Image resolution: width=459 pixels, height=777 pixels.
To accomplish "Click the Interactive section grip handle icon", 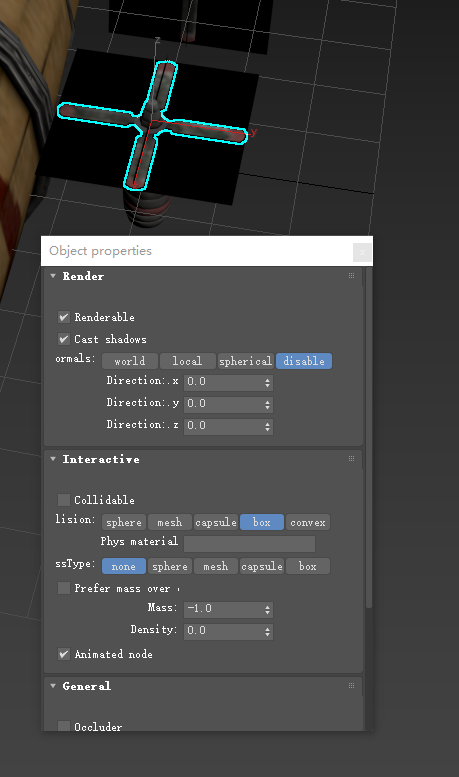I will click(x=351, y=459).
